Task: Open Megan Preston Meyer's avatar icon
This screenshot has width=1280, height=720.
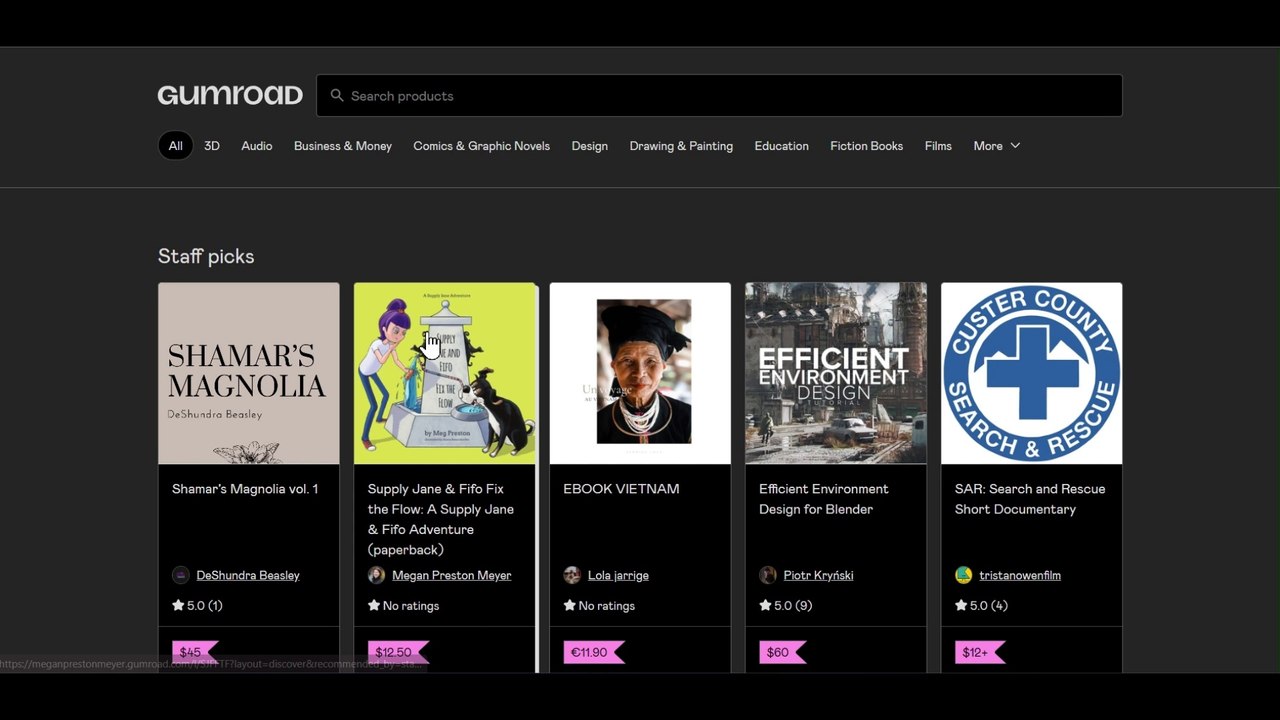Action: click(x=376, y=575)
